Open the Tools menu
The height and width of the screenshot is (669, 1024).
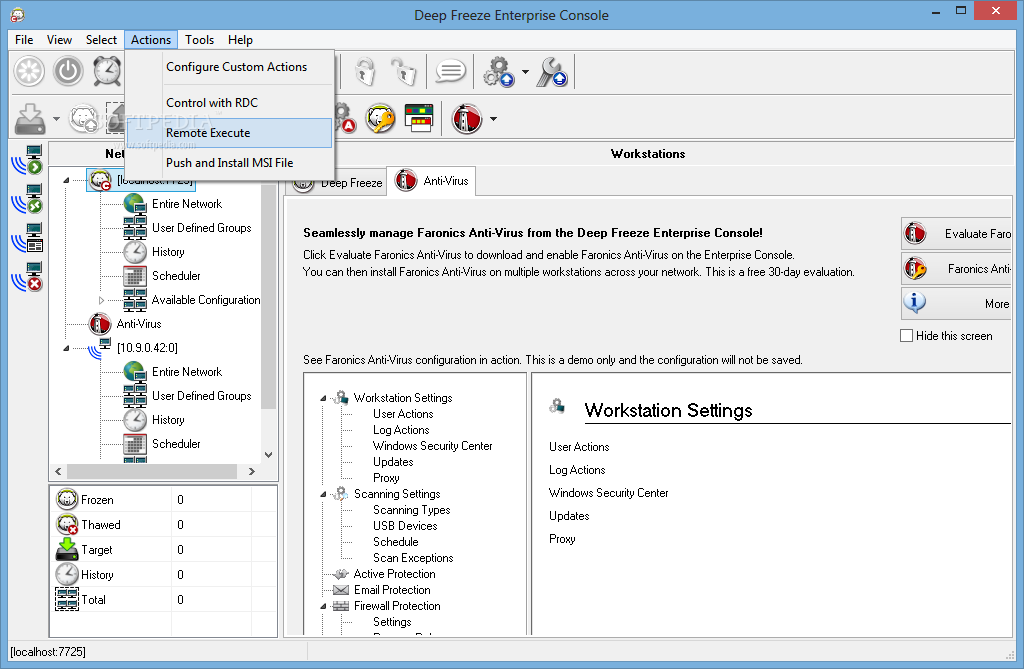click(x=199, y=40)
